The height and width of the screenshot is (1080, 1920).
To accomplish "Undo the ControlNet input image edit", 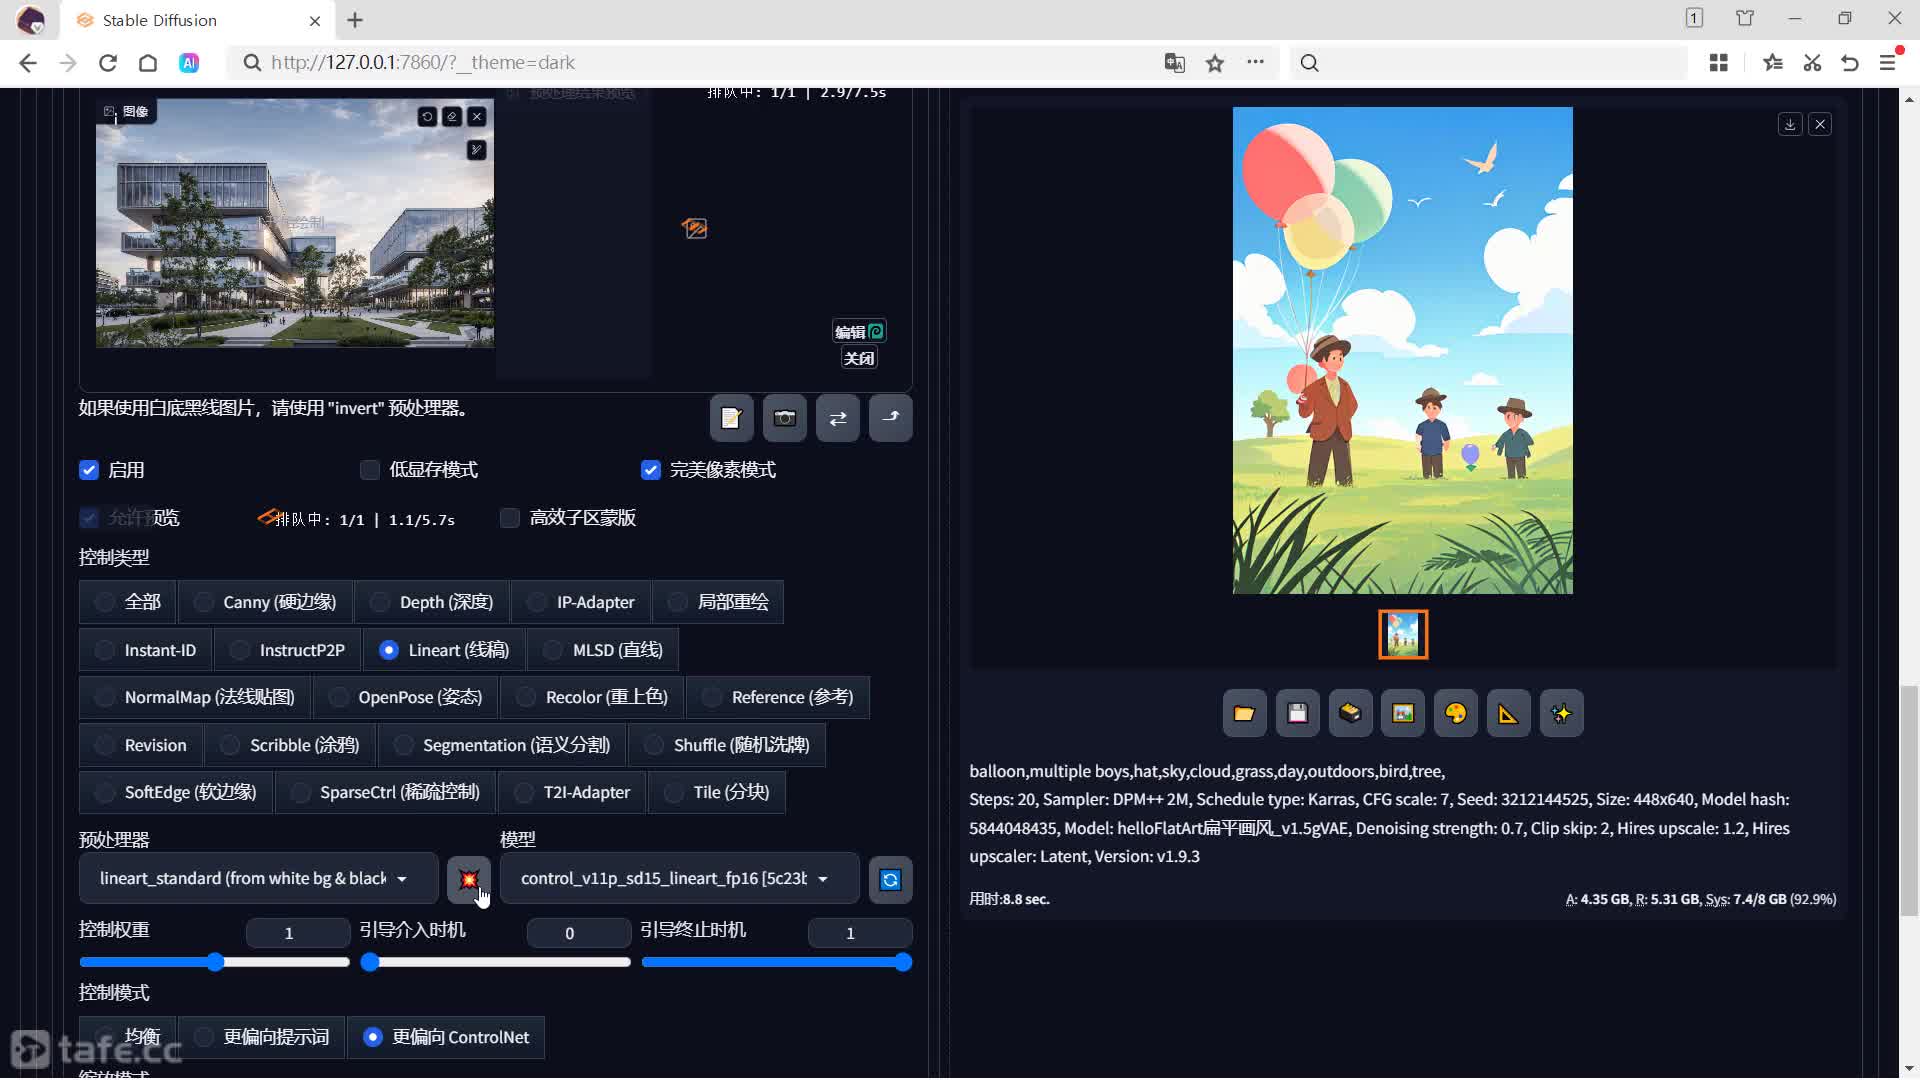I will [427, 116].
